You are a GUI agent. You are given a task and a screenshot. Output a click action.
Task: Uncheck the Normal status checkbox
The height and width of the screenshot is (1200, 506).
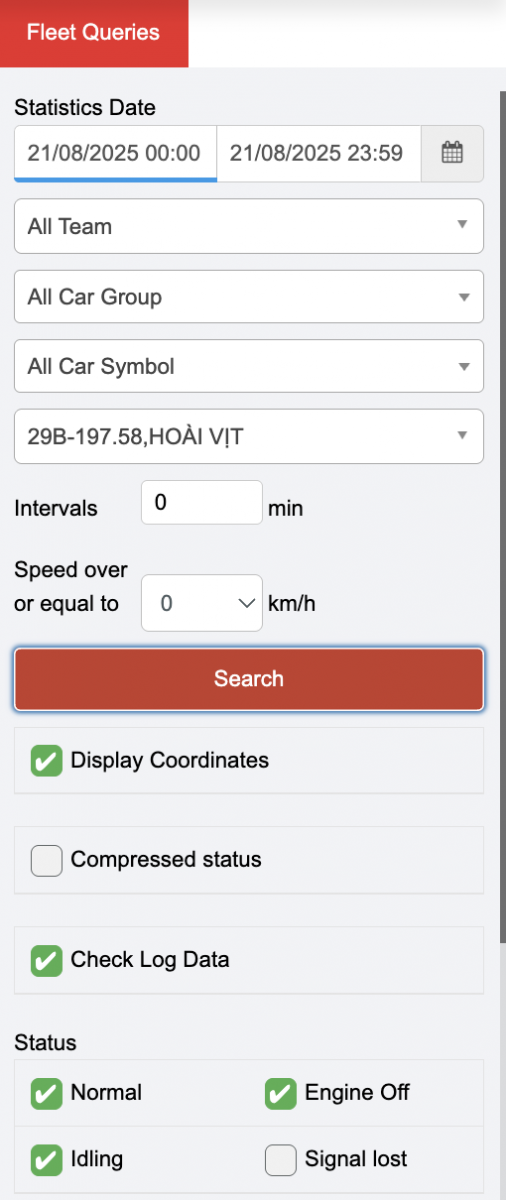tap(47, 1093)
